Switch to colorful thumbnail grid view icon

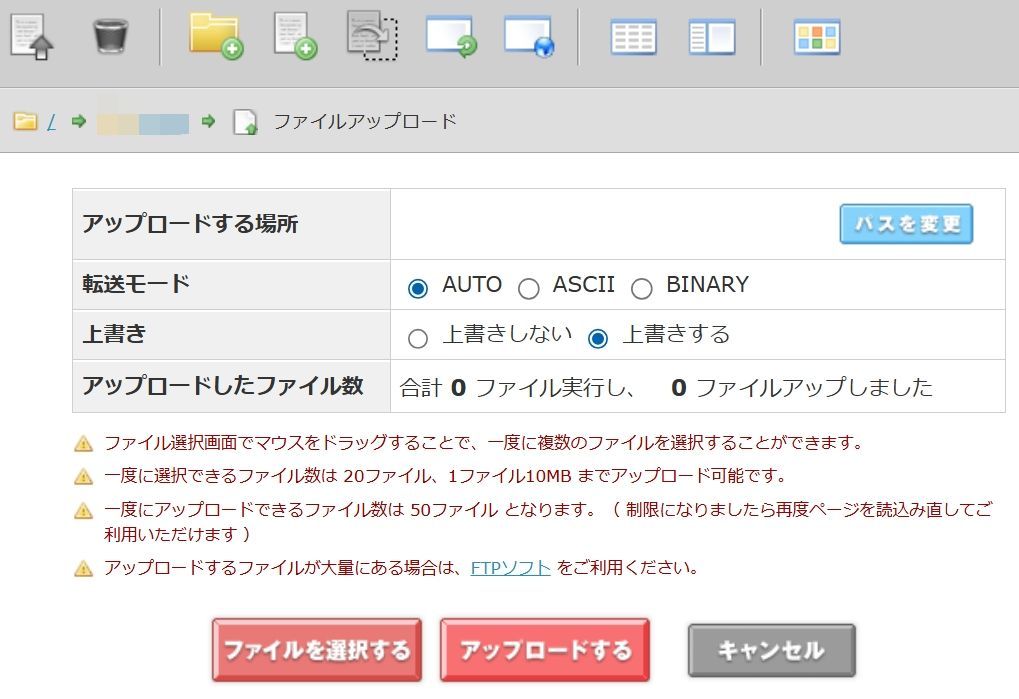click(x=817, y=37)
